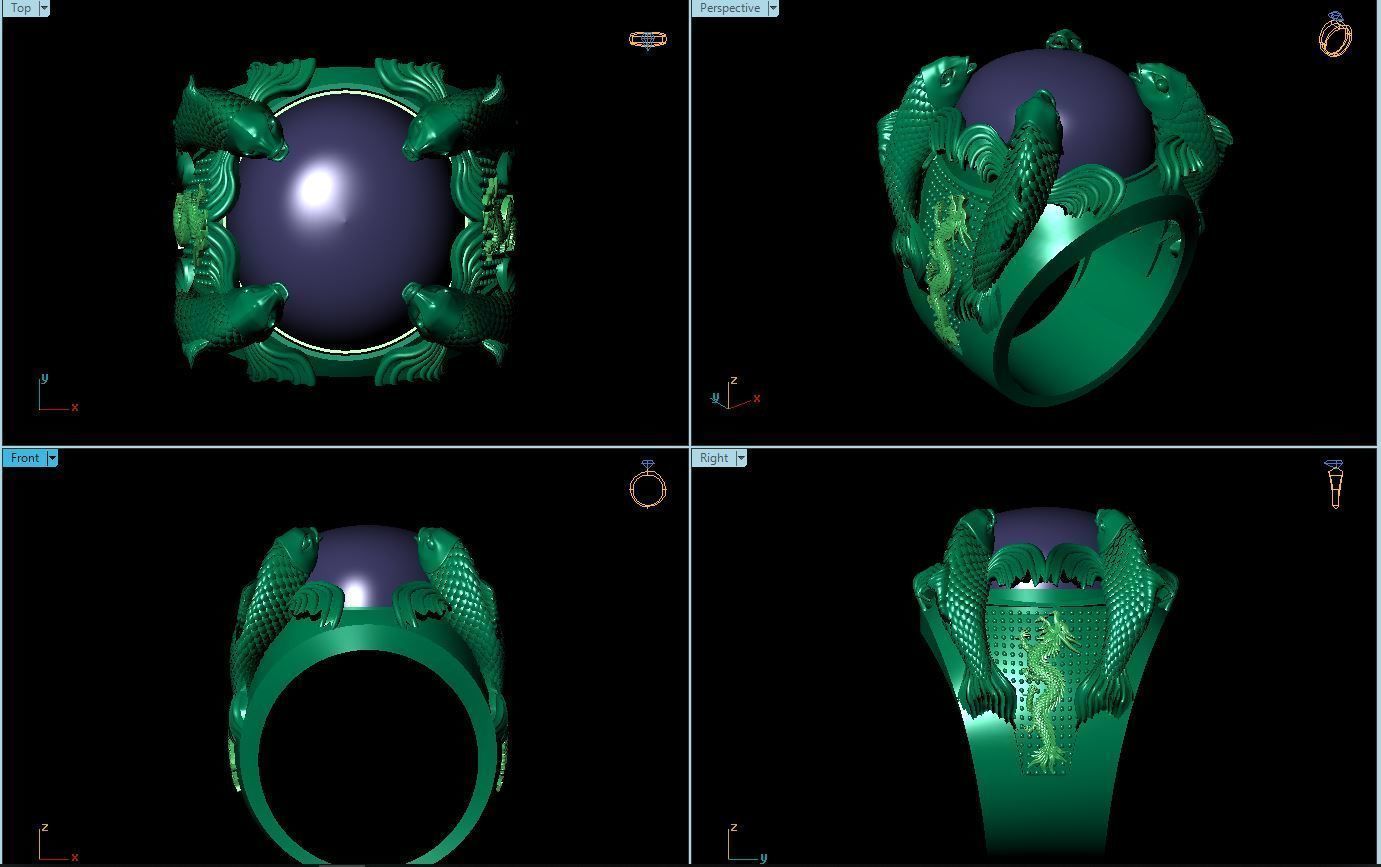Click the XYZ axis indicator in Perspective viewport
This screenshot has width=1381, height=867.
pos(736,393)
